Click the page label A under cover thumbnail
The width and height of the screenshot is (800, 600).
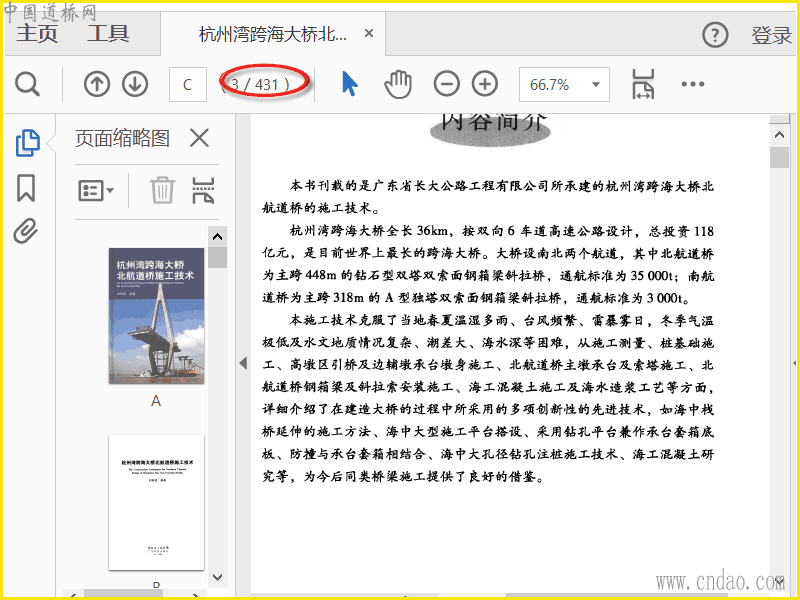[156, 401]
